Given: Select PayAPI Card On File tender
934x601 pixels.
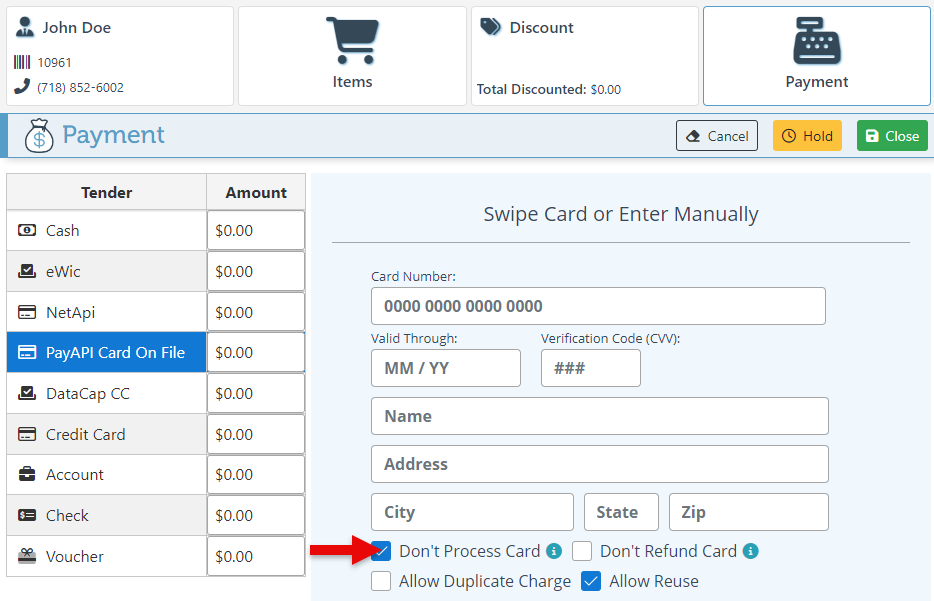Looking at the screenshot, I should tap(106, 352).
